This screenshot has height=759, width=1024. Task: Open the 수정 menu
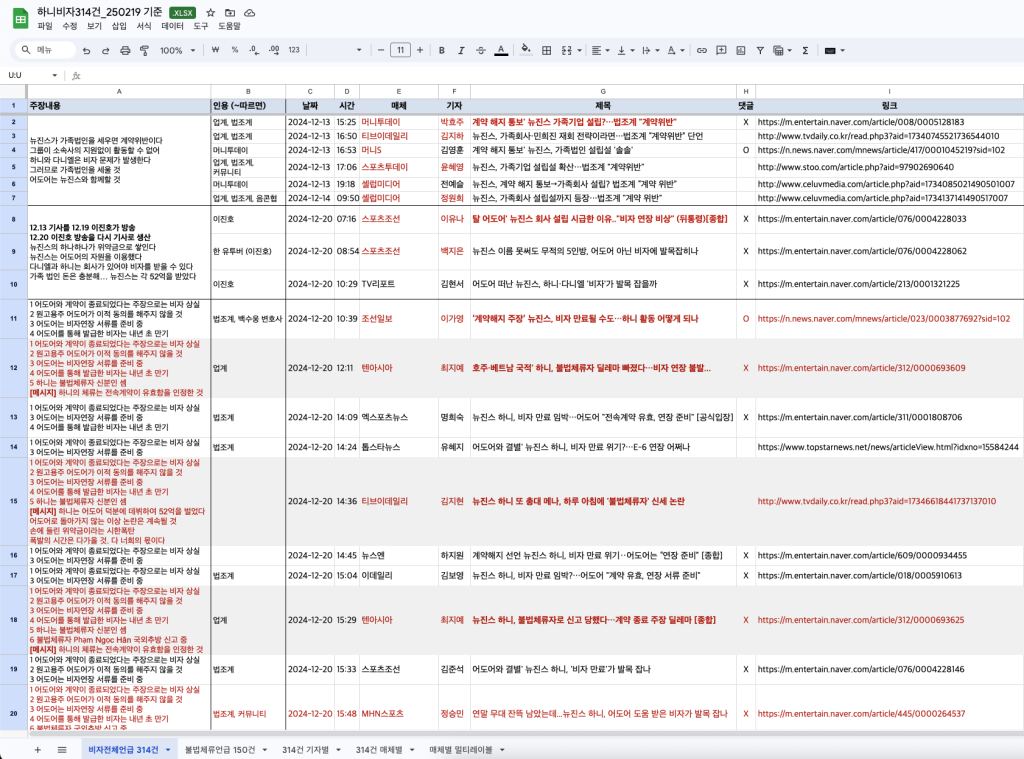(x=70, y=26)
